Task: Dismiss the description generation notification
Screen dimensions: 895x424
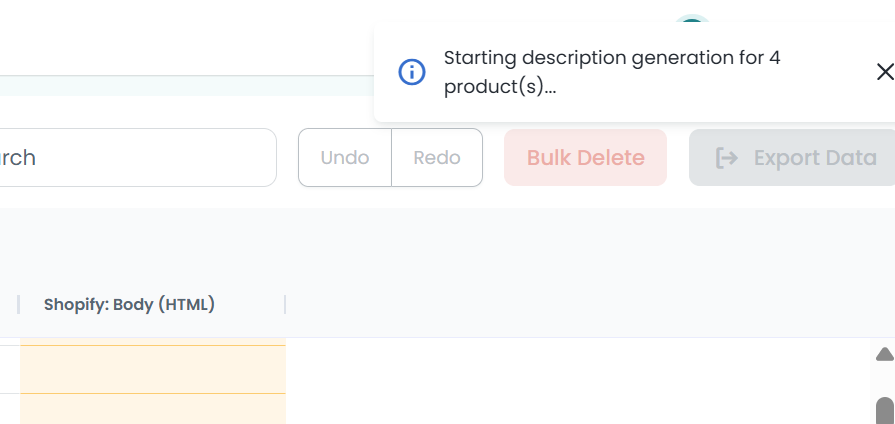Action: 884,72
